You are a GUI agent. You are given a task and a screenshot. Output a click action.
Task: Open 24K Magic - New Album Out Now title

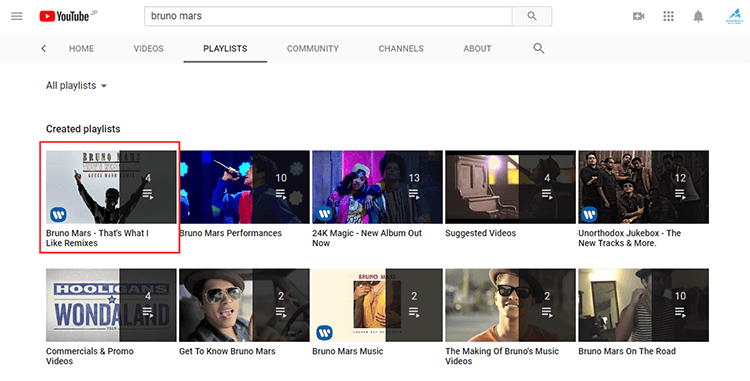(367, 238)
